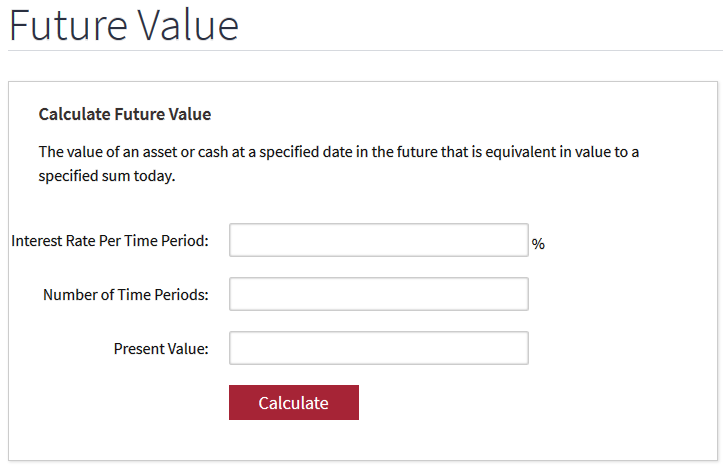Image resolution: width=723 pixels, height=467 pixels.
Task: Click the percent symbol beside the interest field
Action: 538,244
